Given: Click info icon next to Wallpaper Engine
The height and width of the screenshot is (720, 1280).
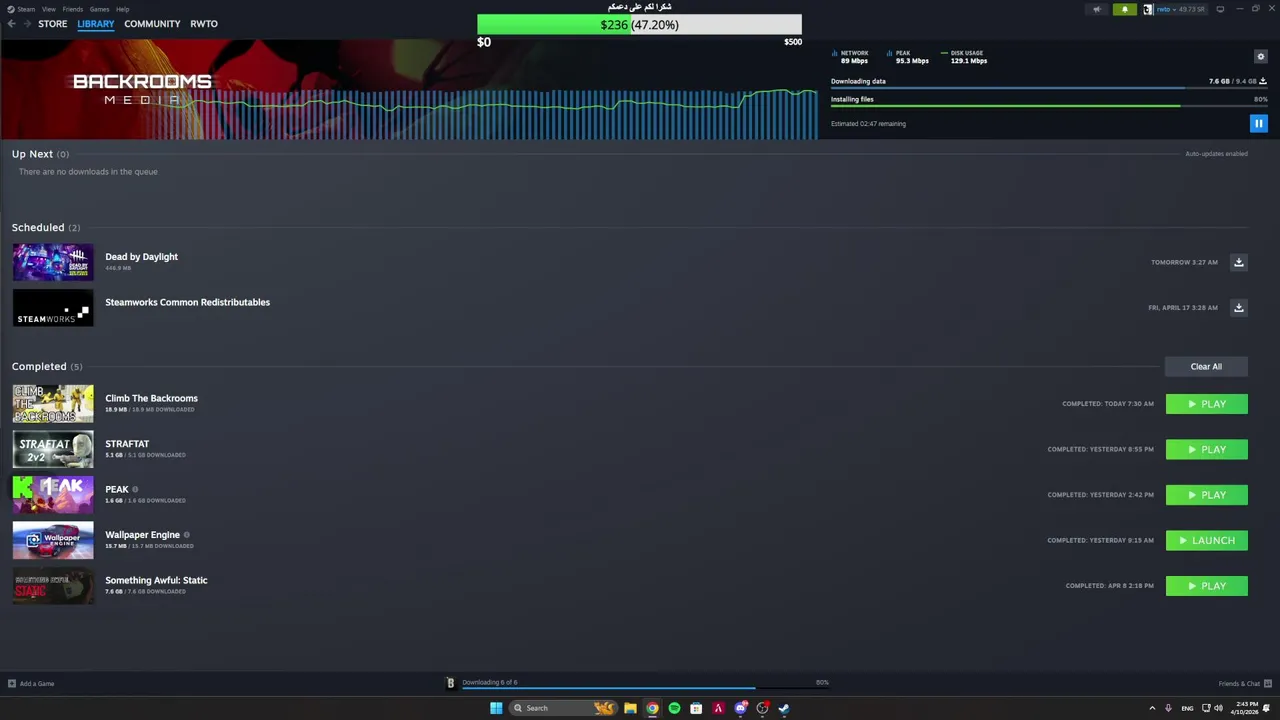Looking at the screenshot, I should pos(186,535).
